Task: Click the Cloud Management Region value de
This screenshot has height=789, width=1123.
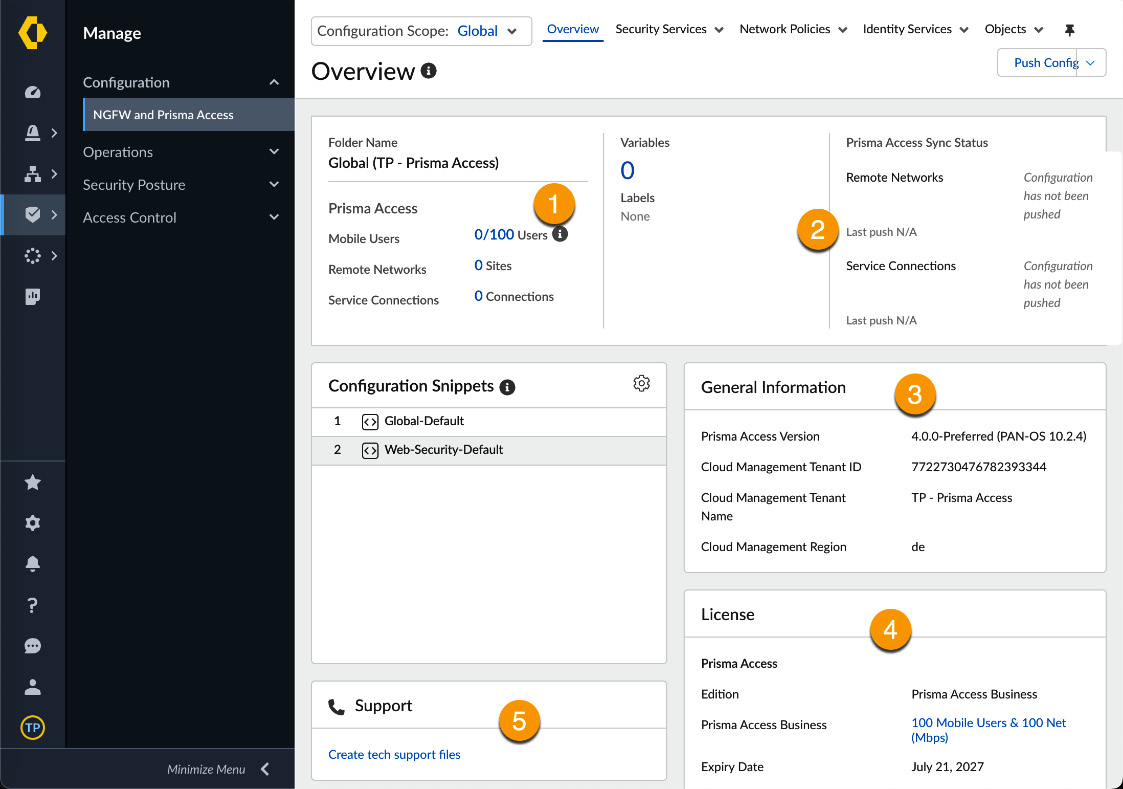Action: coord(917,547)
